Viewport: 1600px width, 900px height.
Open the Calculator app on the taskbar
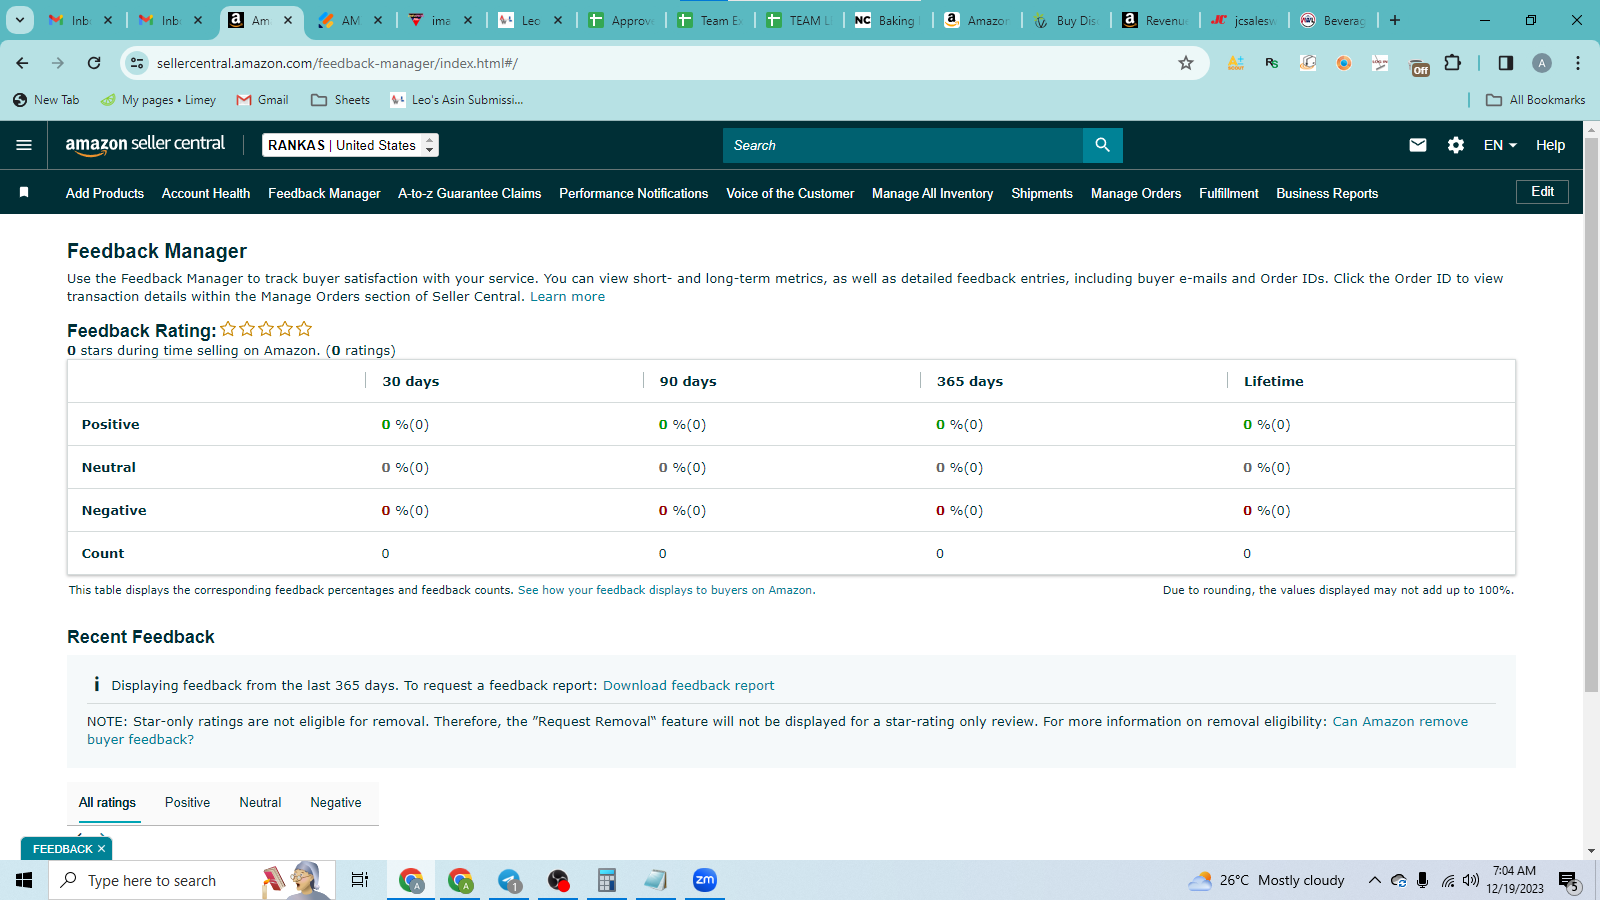tap(606, 880)
